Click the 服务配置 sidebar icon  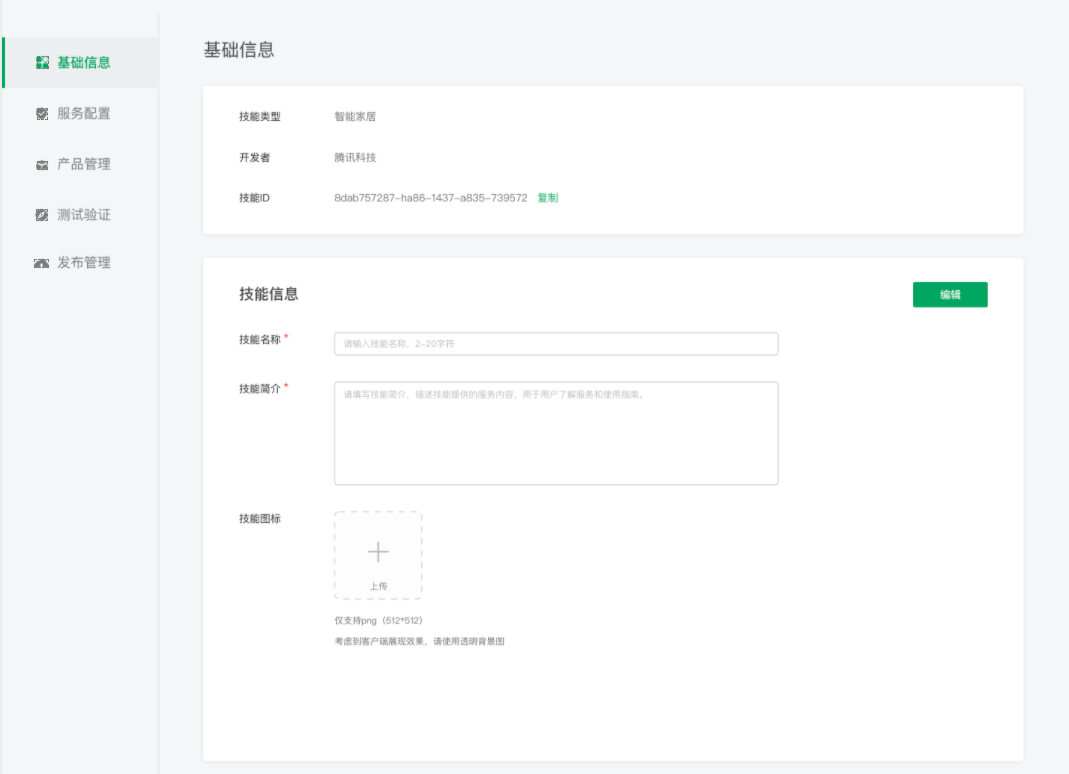[42, 114]
